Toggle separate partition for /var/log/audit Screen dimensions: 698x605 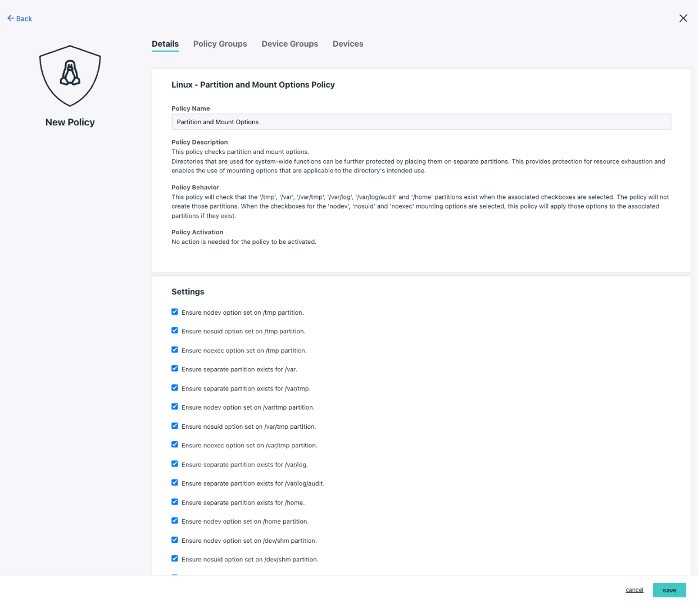pos(175,483)
